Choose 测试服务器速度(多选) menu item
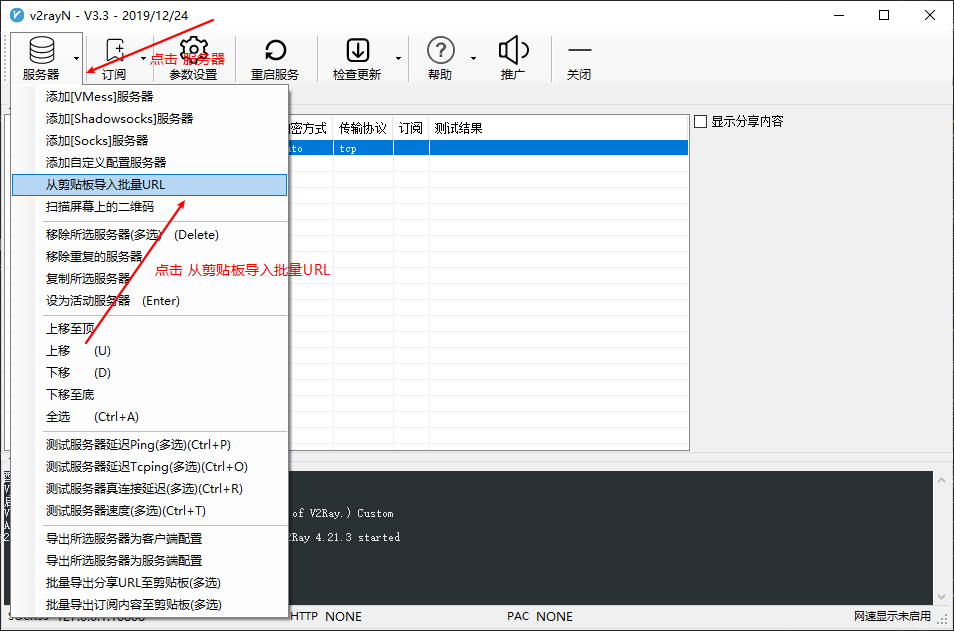This screenshot has height=631, width=954. click(150, 511)
